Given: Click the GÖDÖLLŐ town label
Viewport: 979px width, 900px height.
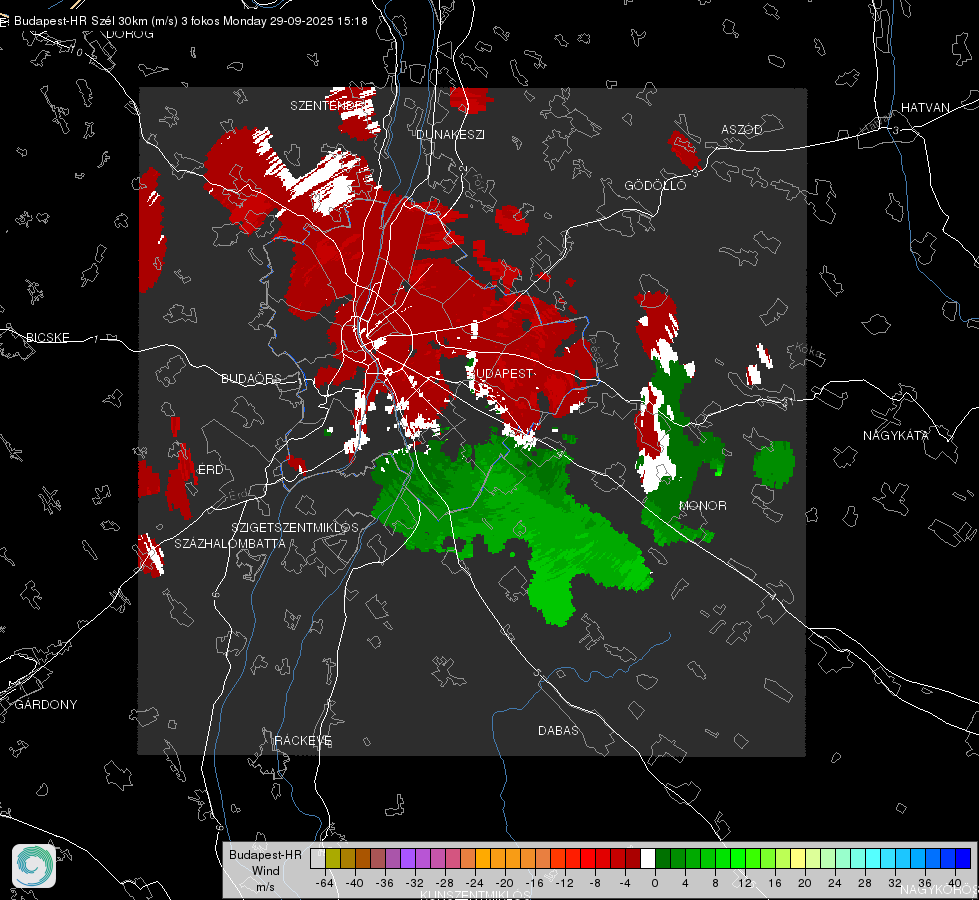Looking at the screenshot, I should (655, 185).
